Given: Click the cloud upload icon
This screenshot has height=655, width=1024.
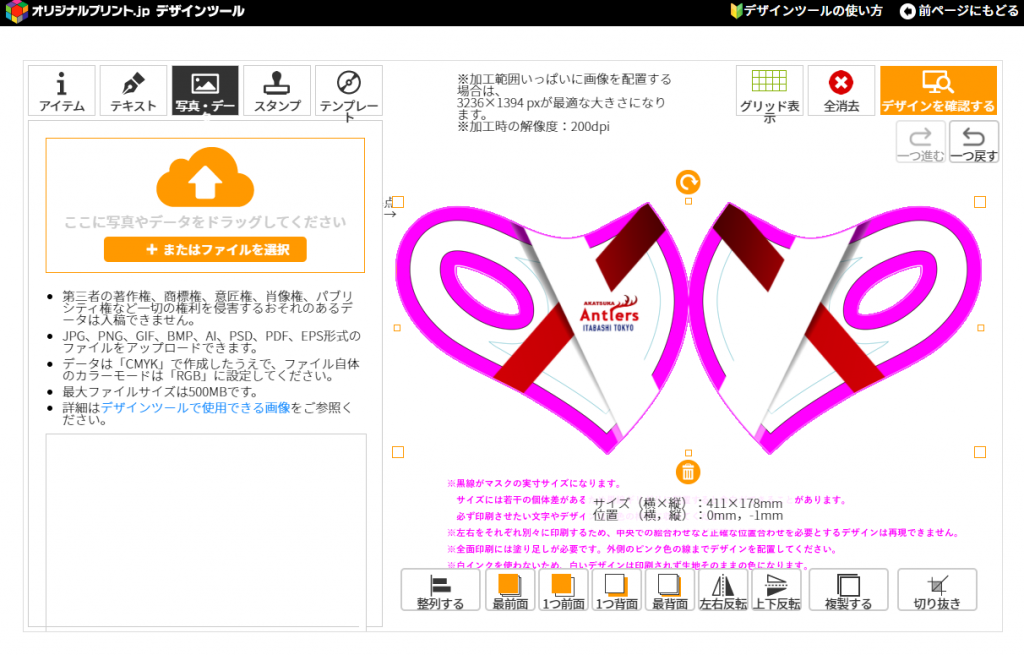Looking at the screenshot, I should point(205,177).
